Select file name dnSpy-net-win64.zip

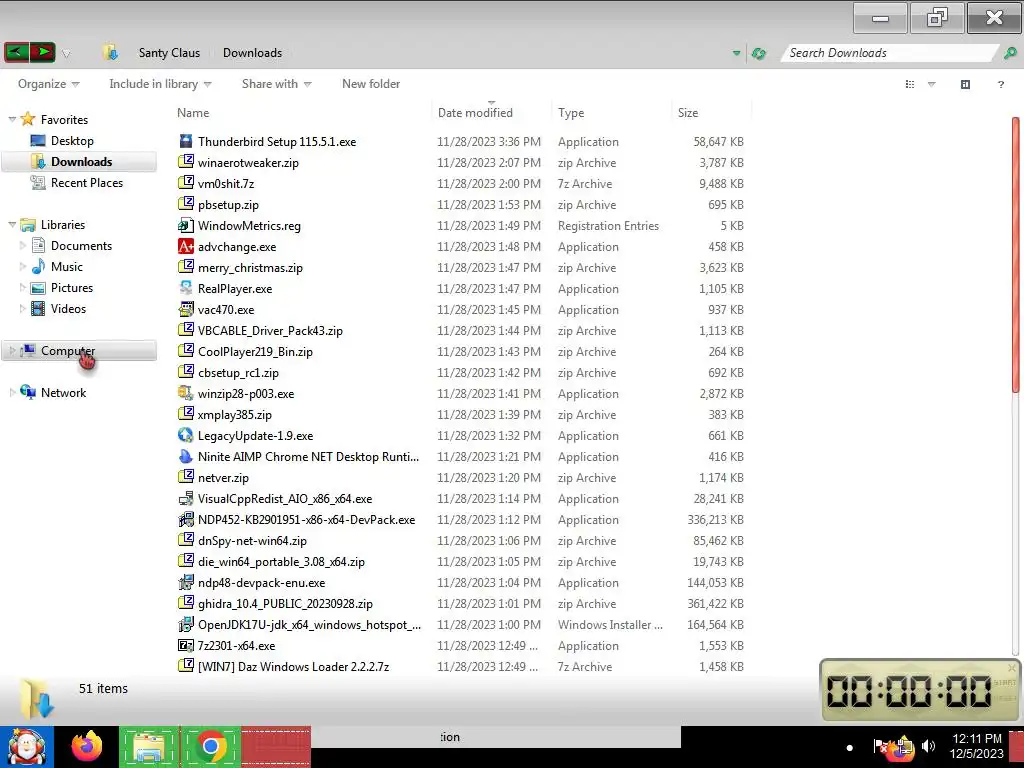pyautogui.click(x=252, y=541)
